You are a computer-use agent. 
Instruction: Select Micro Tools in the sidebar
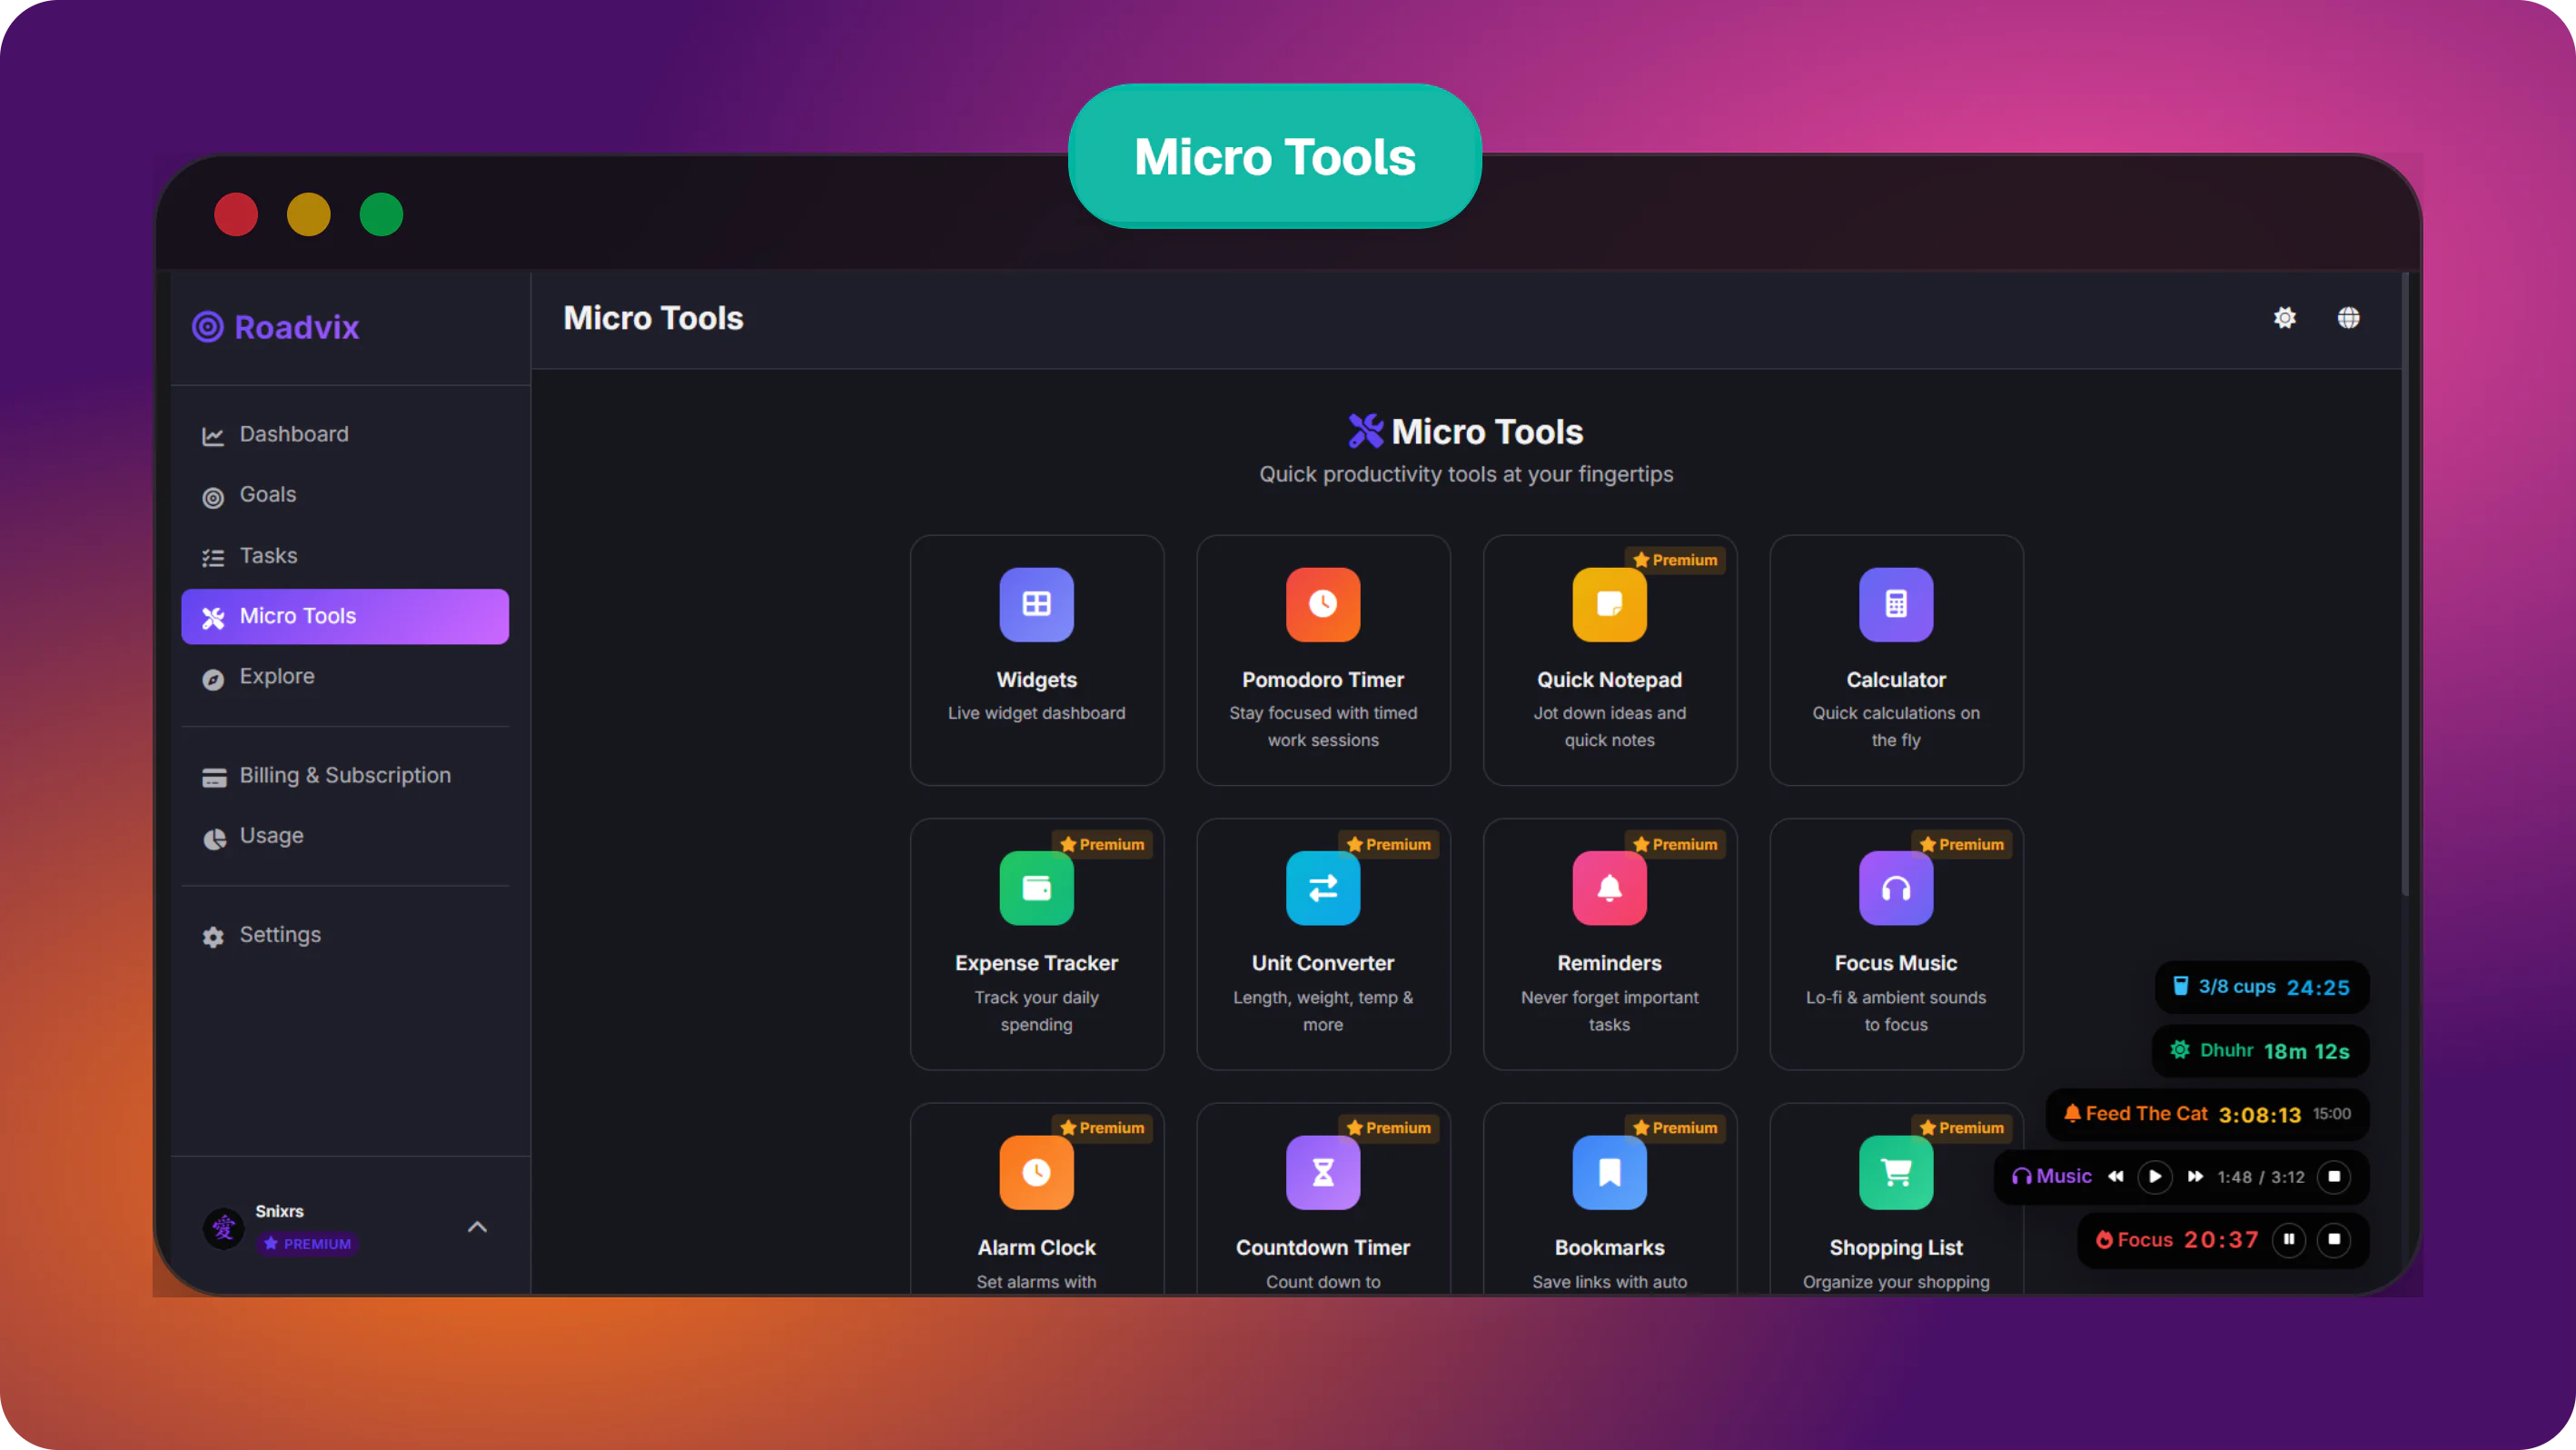pos(345,616)
